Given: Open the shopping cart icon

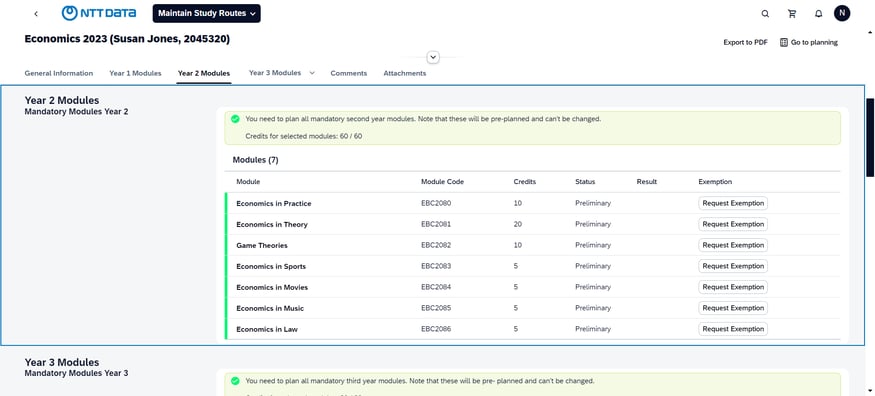Looking at the screenshot, I should [x=792, y=14].
